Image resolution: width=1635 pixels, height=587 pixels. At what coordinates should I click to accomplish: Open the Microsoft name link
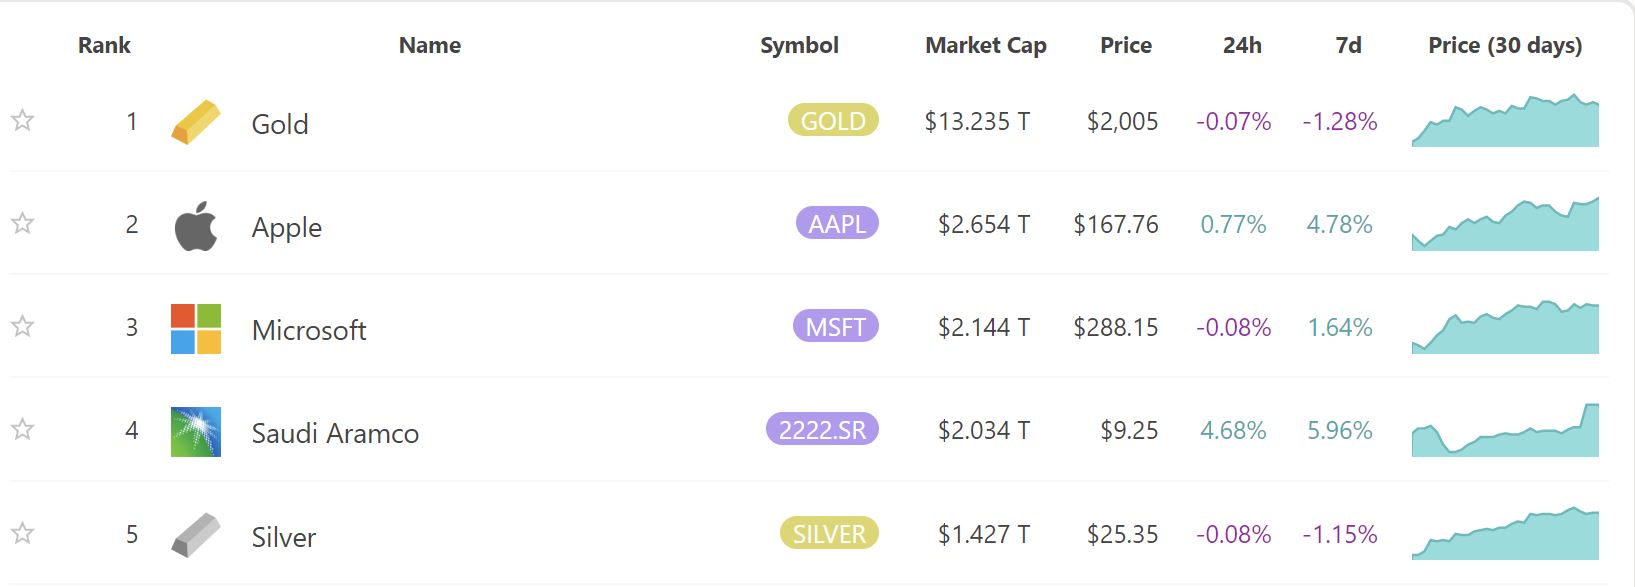point(309,330)
